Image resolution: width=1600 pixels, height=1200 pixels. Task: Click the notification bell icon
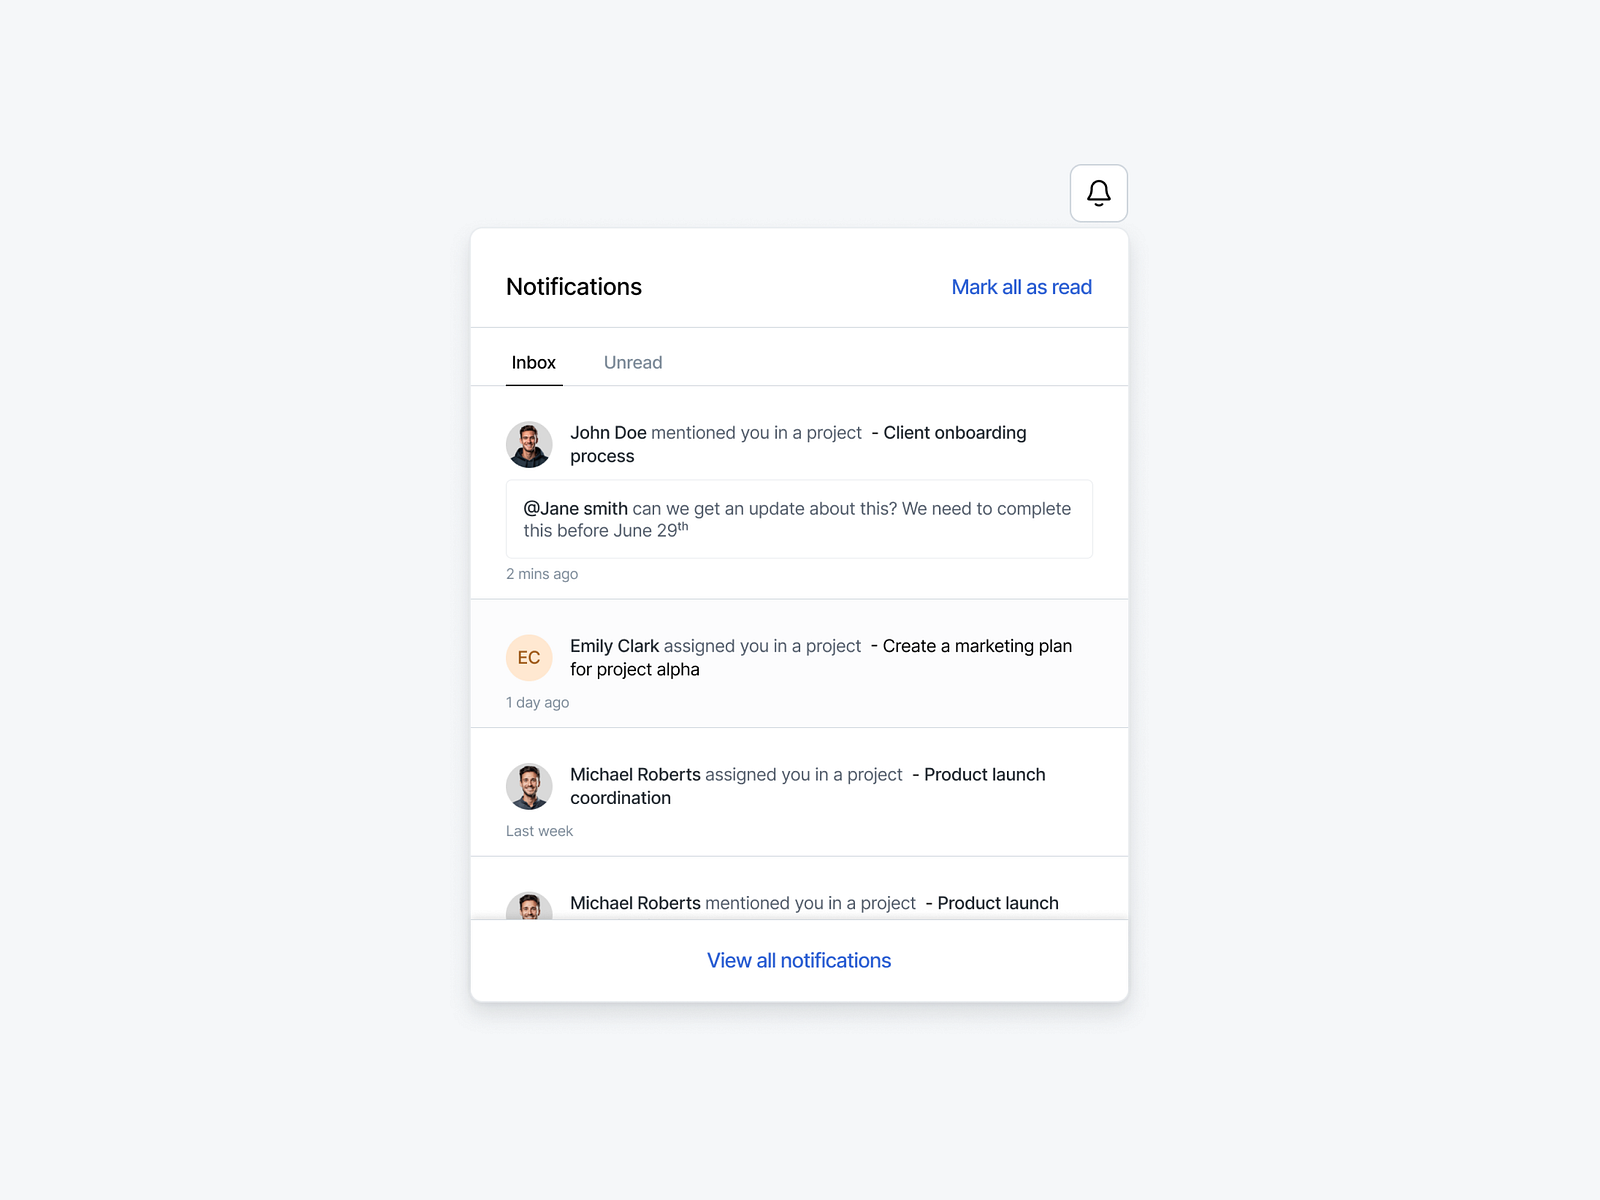tap(1098, 192)
